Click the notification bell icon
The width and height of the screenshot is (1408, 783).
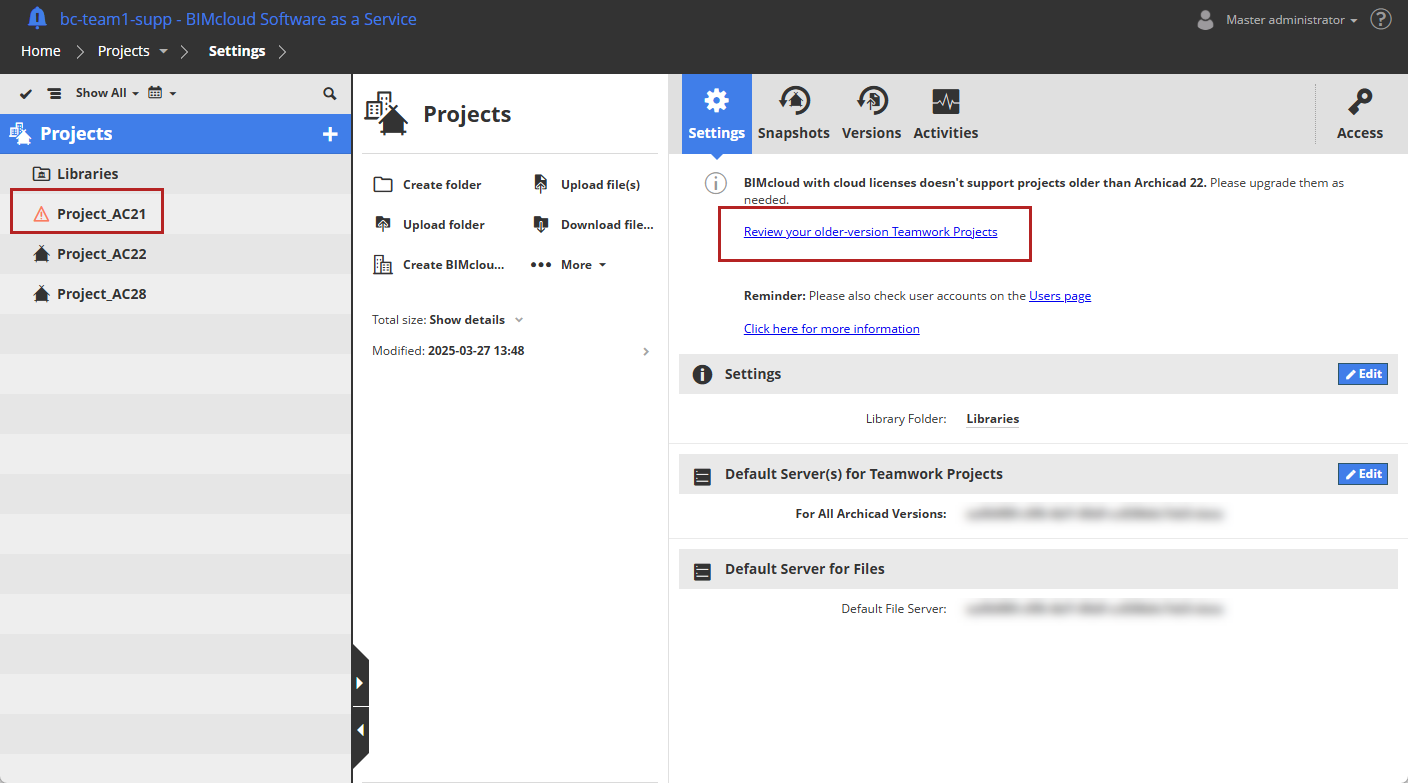coord(37,18)
